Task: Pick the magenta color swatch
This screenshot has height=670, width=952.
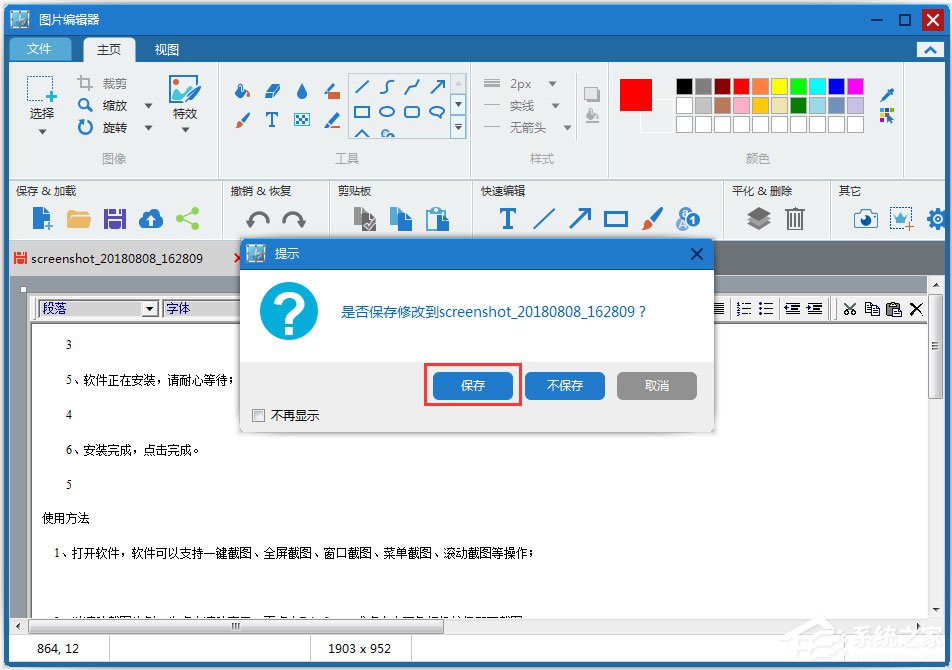Action: (x=855, y=86)
